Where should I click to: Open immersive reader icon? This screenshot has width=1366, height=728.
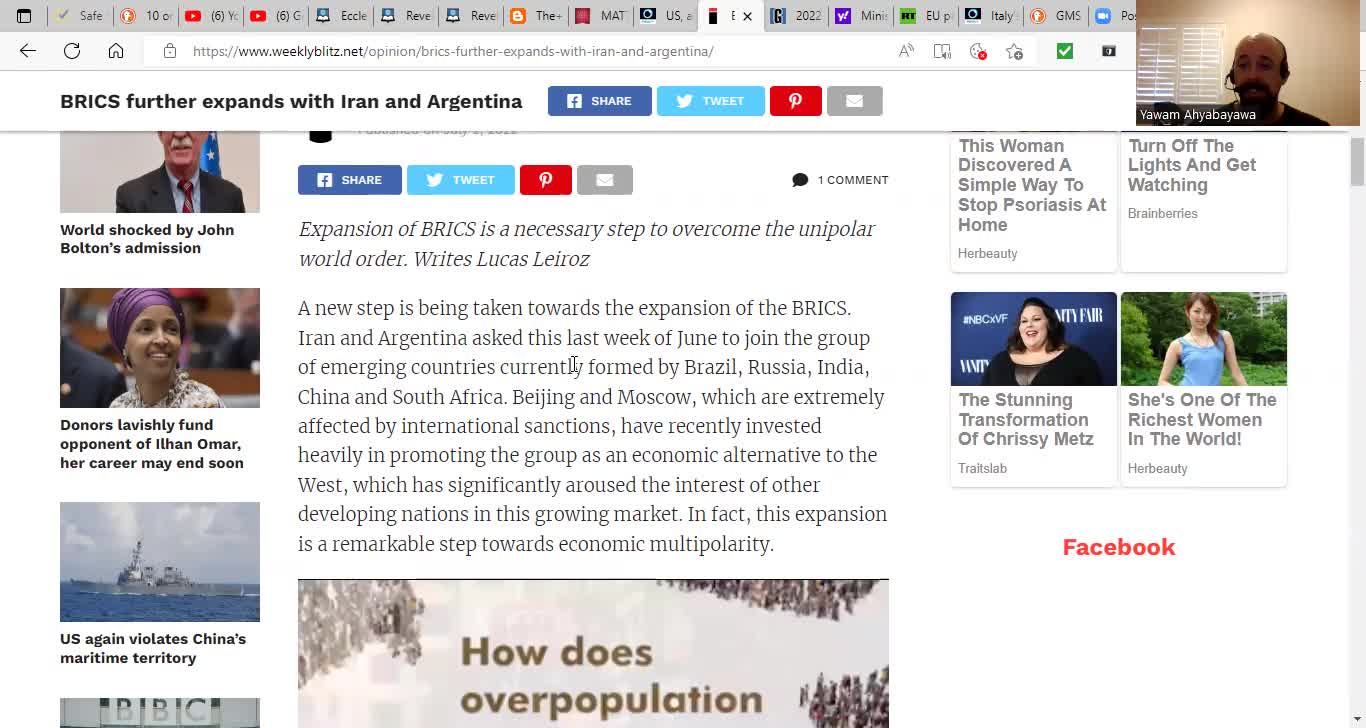[942, 51]
